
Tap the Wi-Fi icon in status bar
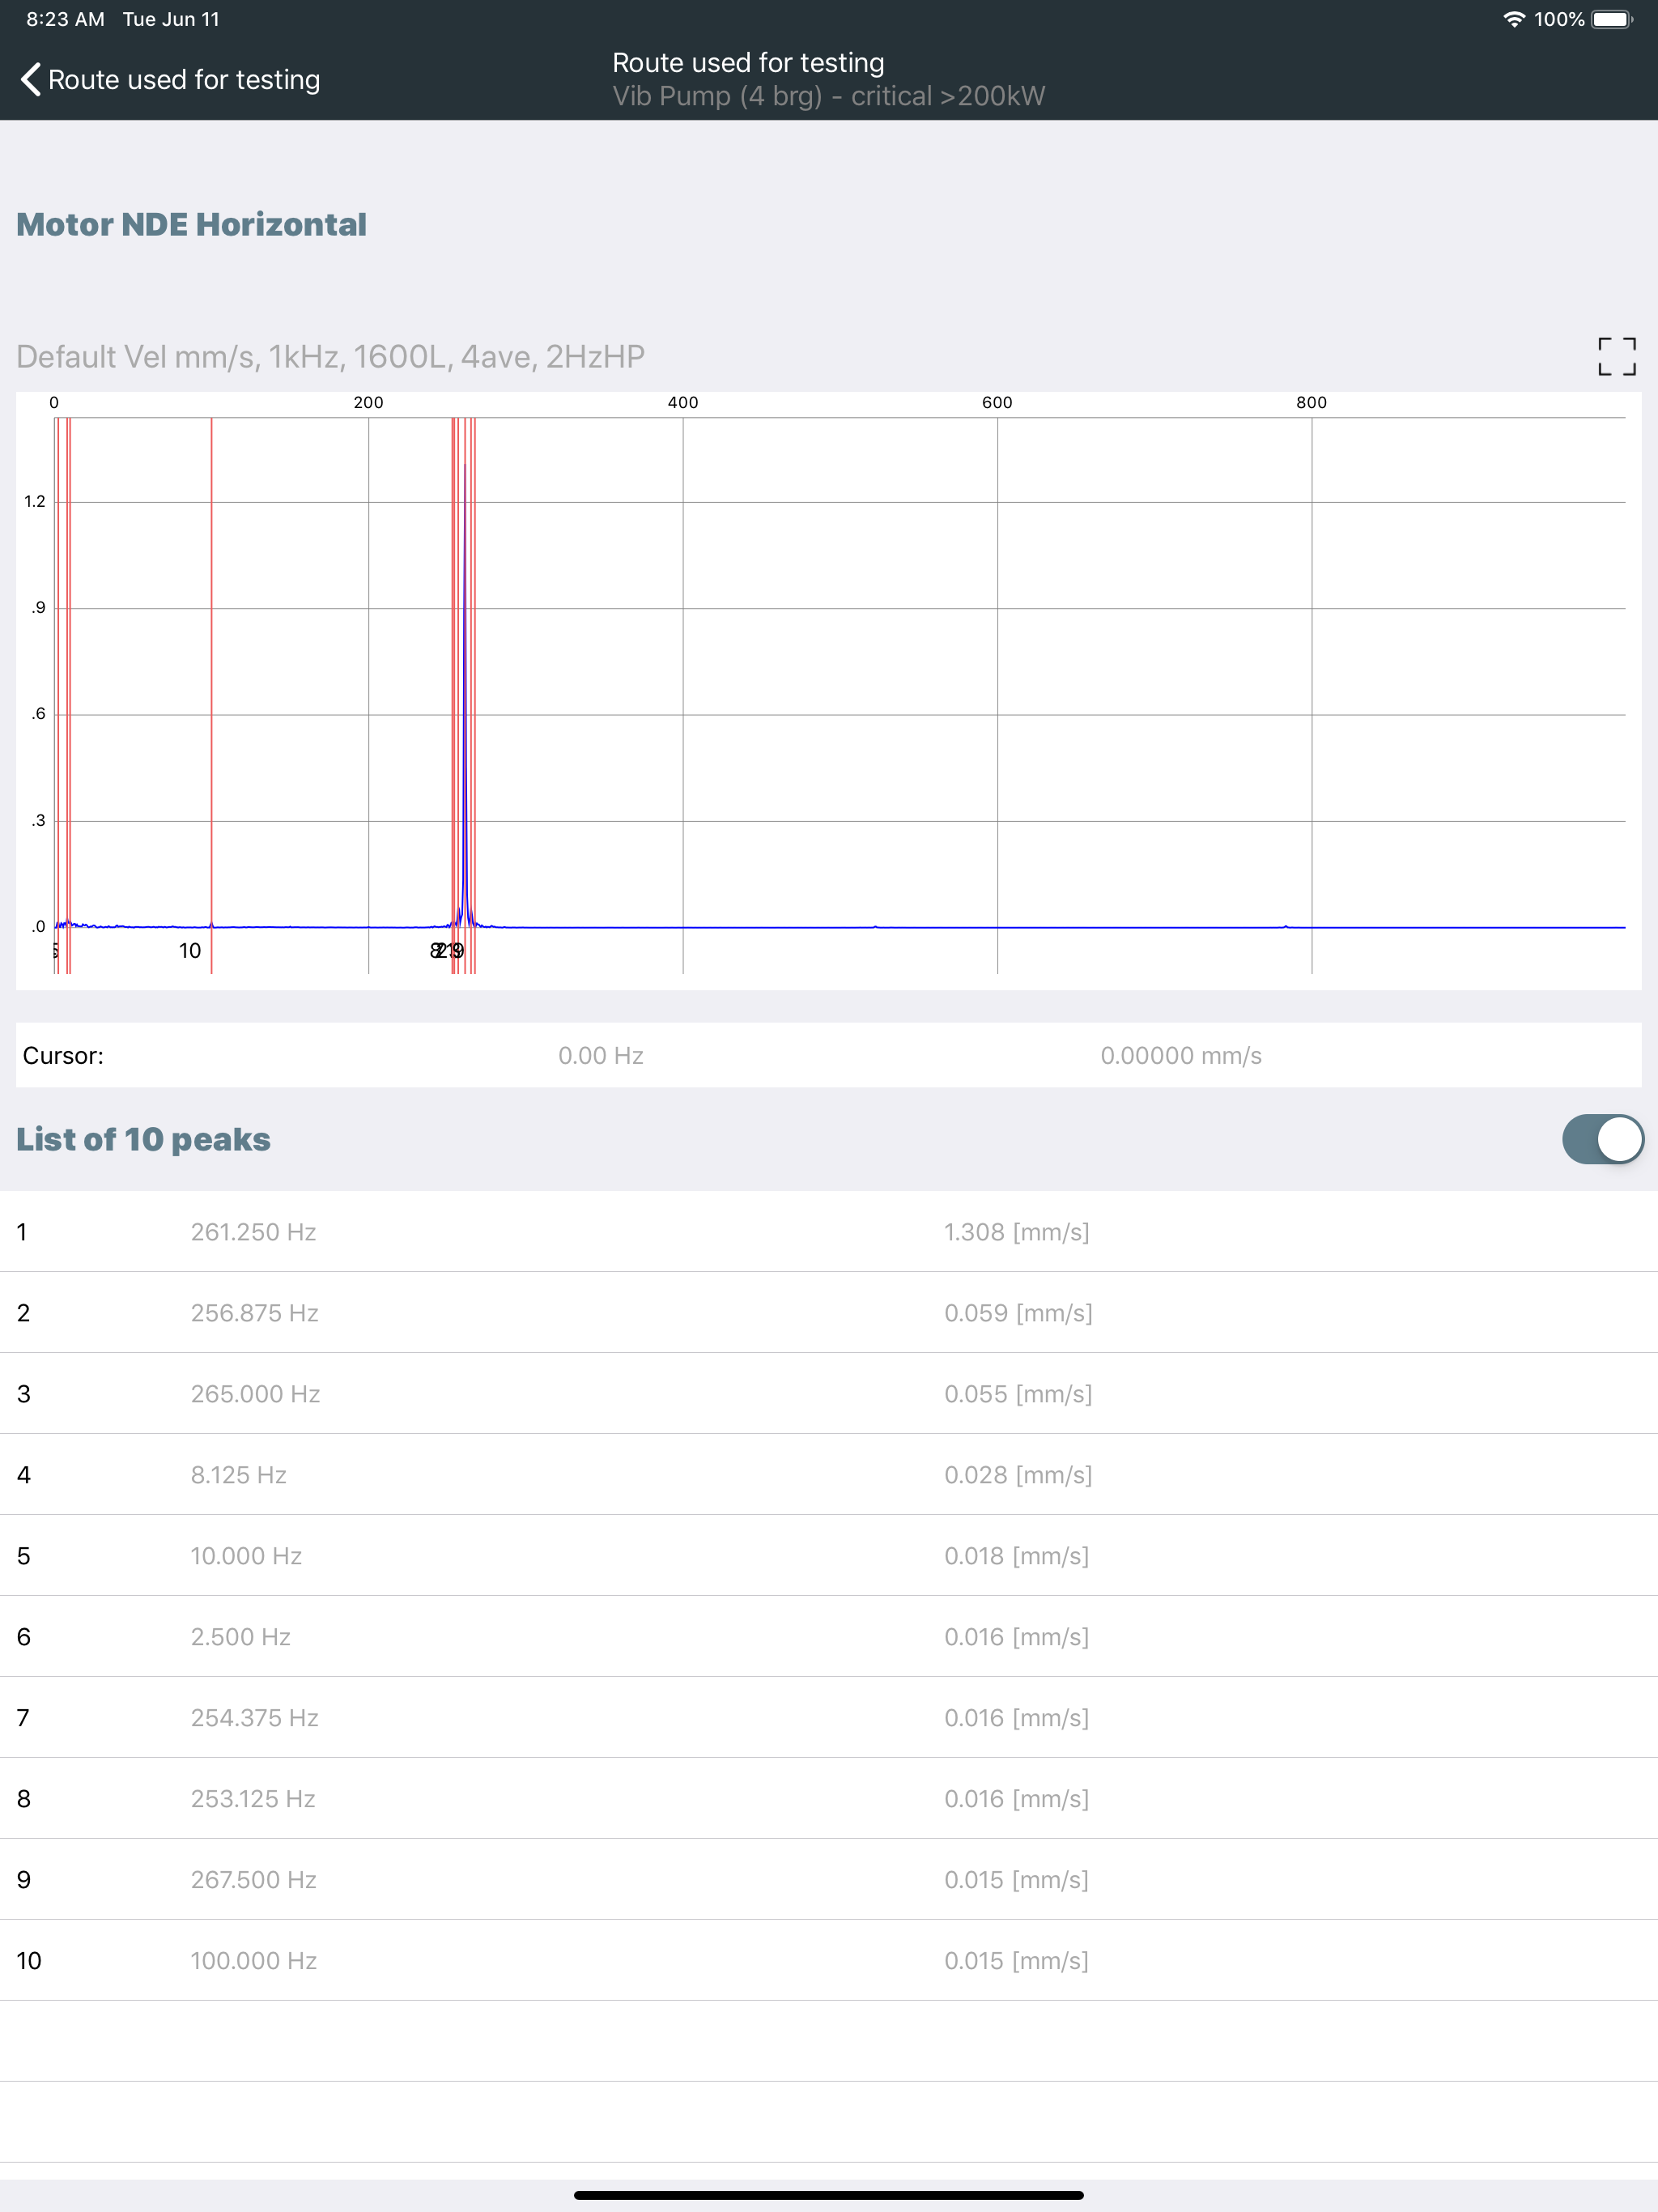(x=1514, y=19)
